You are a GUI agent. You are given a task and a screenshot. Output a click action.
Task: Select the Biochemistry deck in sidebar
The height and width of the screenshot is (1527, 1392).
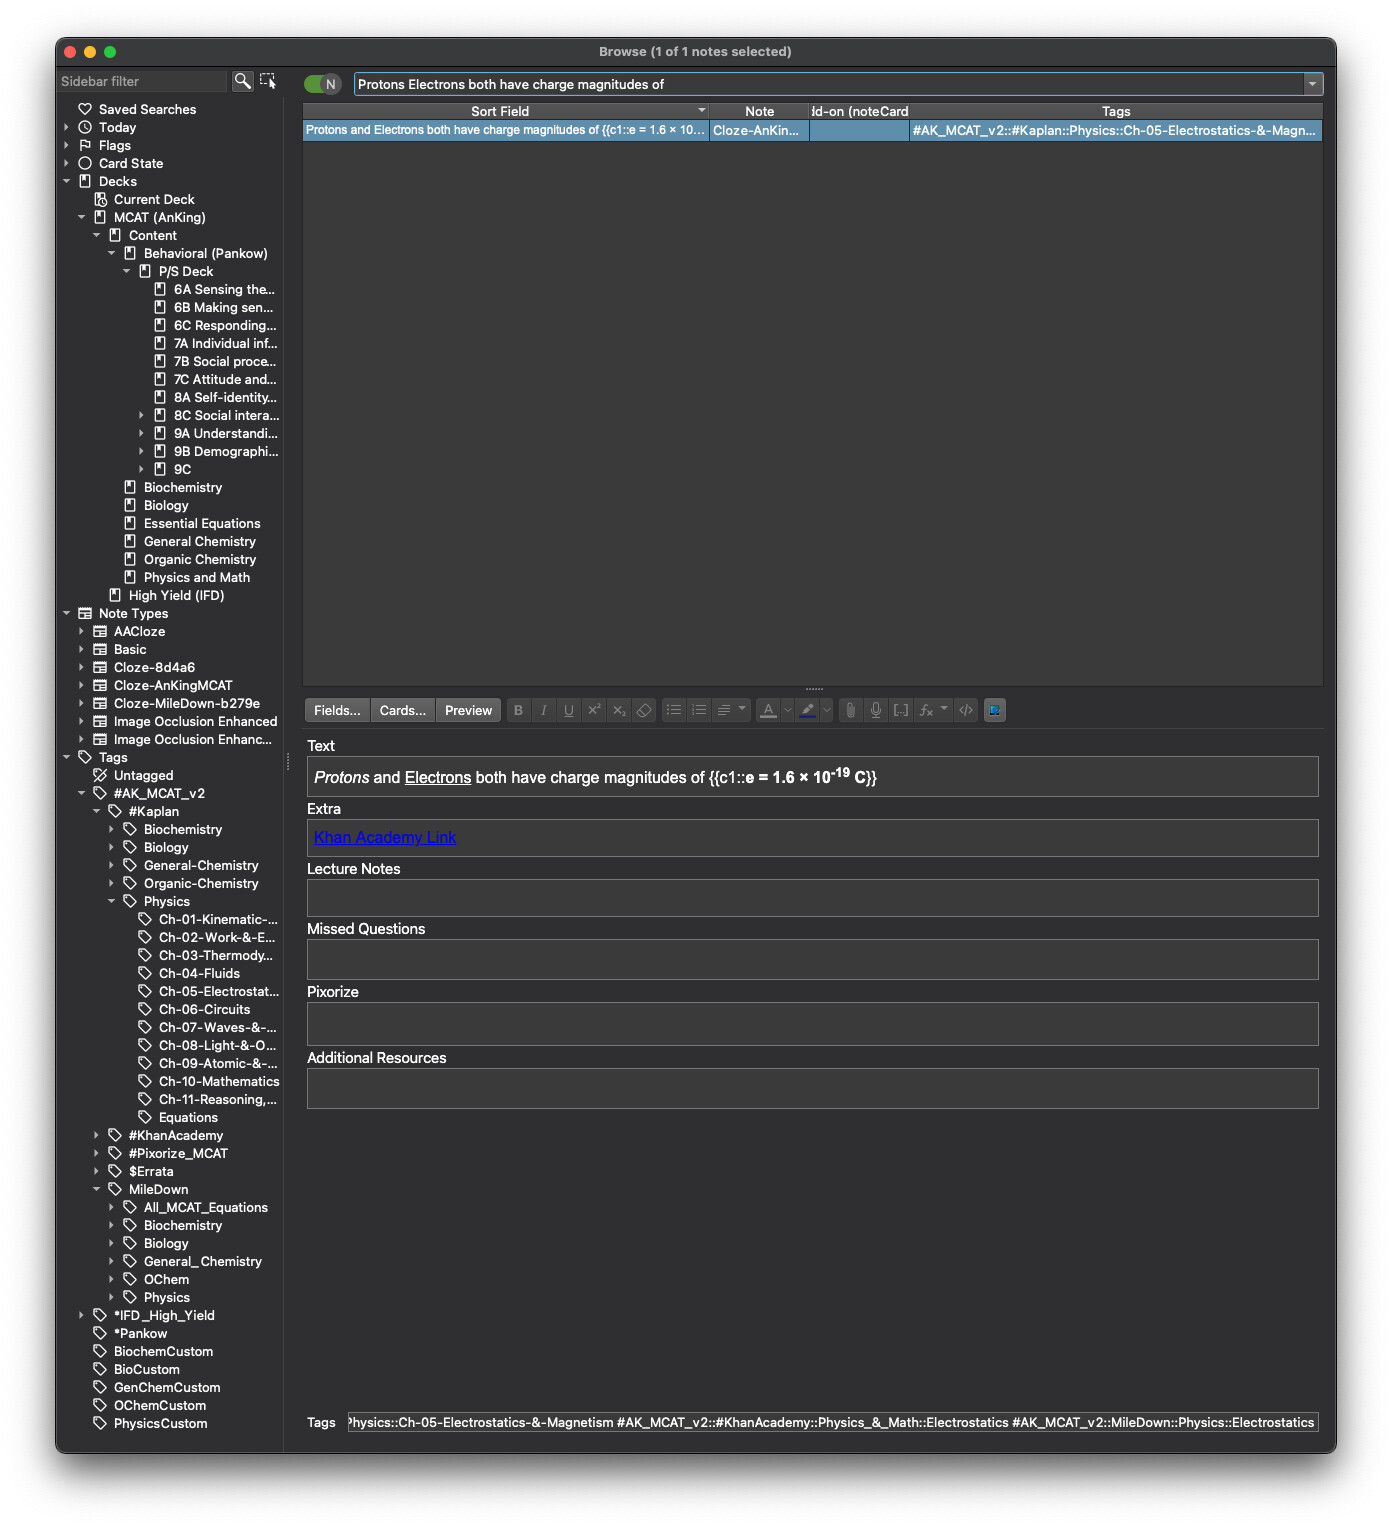(182, 487)
